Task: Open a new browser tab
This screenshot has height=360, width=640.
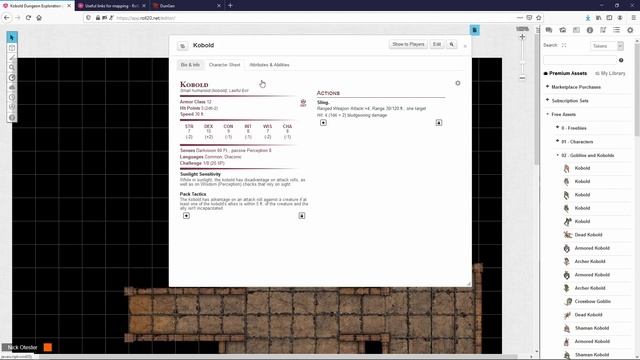Action: coord(230,6)
